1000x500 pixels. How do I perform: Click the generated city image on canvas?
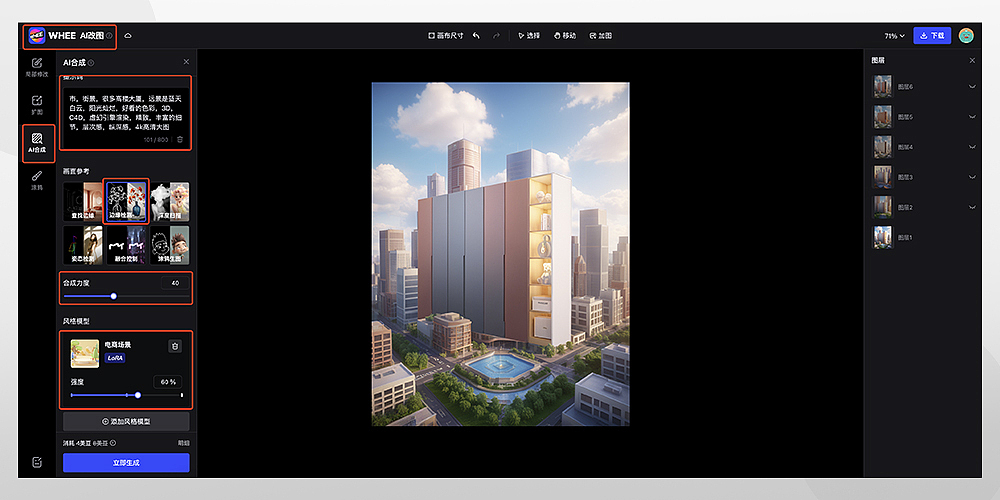(501, 254)
